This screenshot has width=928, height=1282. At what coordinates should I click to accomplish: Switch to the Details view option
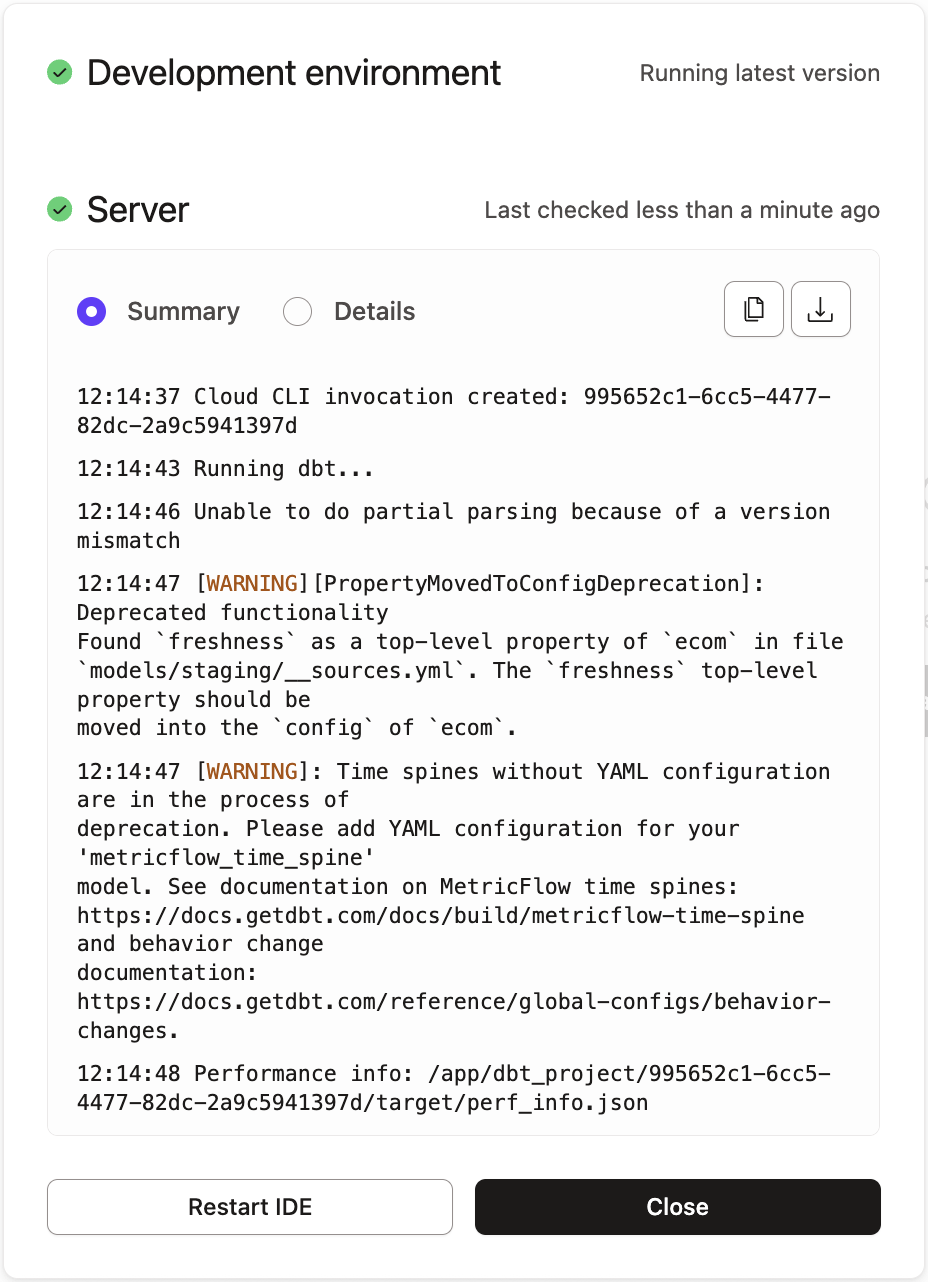pos(297,311)
